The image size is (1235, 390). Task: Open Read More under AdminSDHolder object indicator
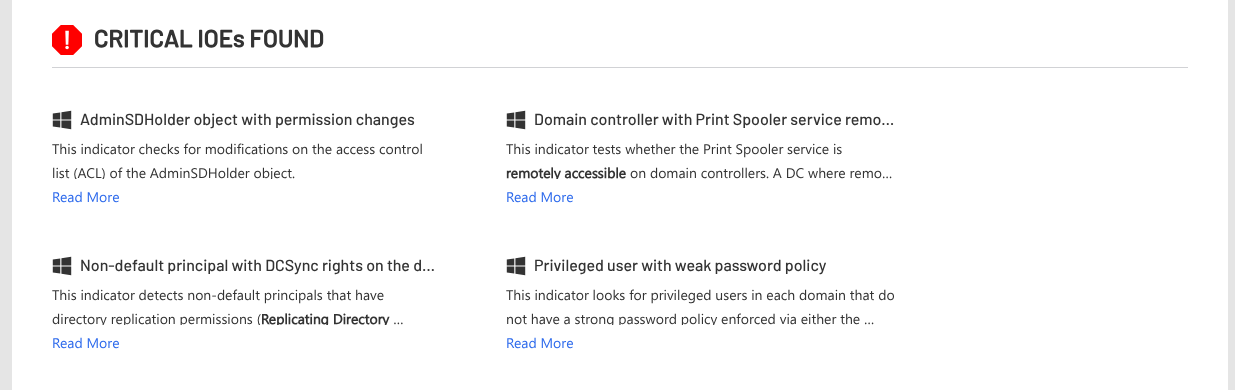point(86,197)
